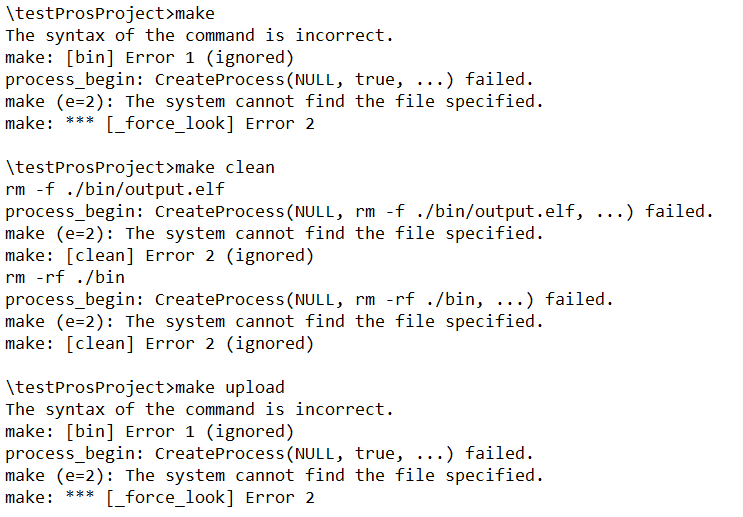Click first 'make: [clean] Error 2 (ignored)' line
The width and height of the screenshot is (743, 517).
tap(160, 256)
